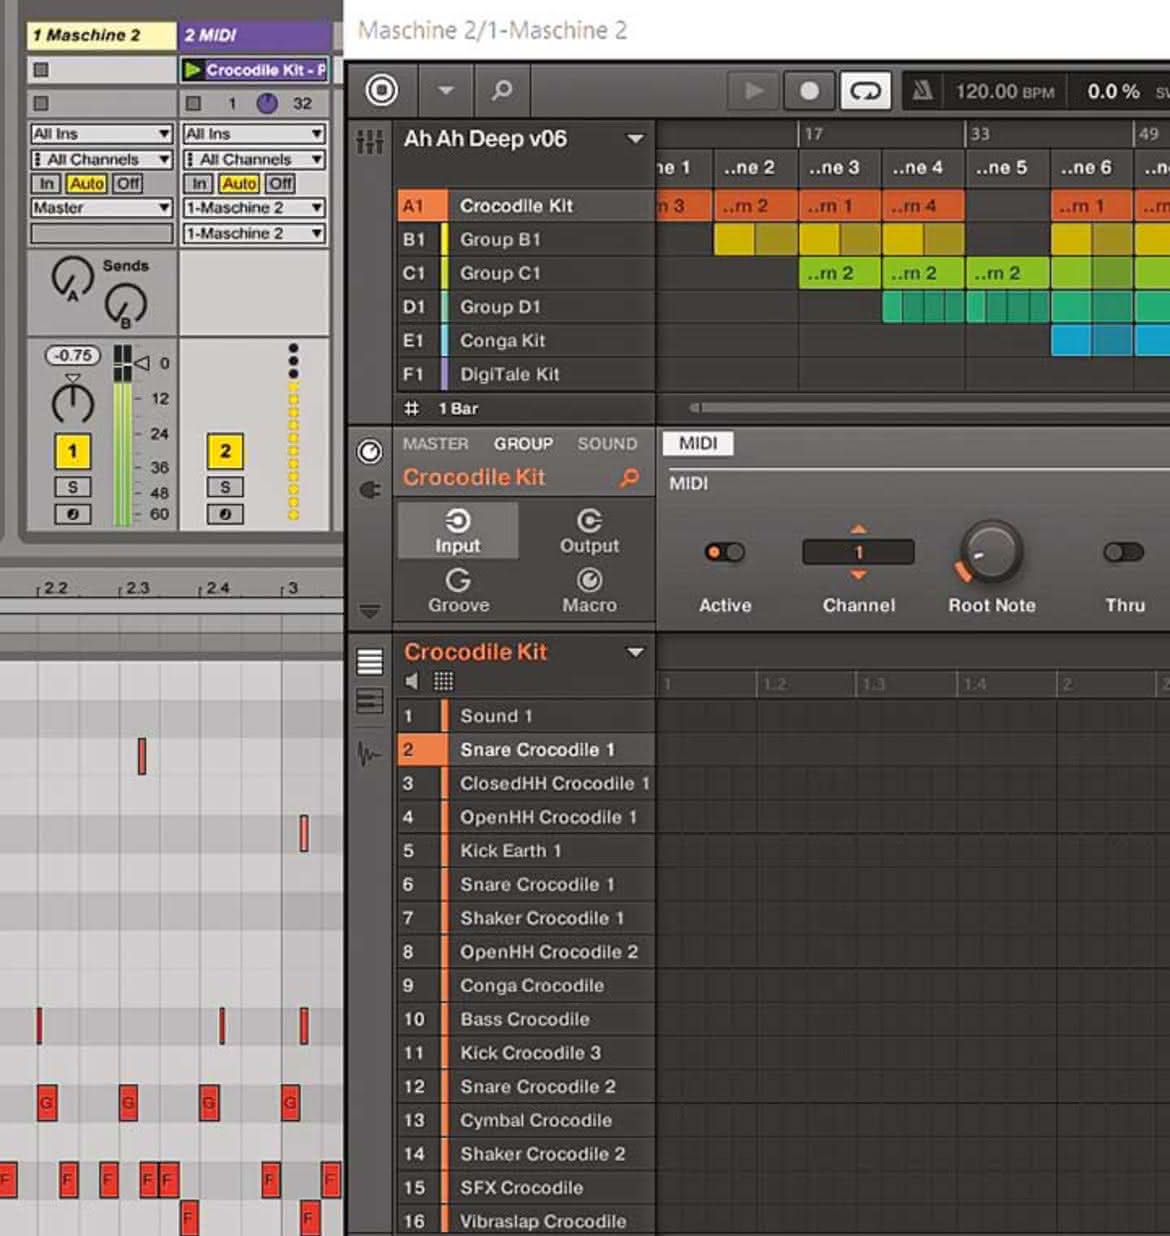1170x1236 pixels.
Task: Select the plug-in icon below the channel icon
Action: click(370, 490)
